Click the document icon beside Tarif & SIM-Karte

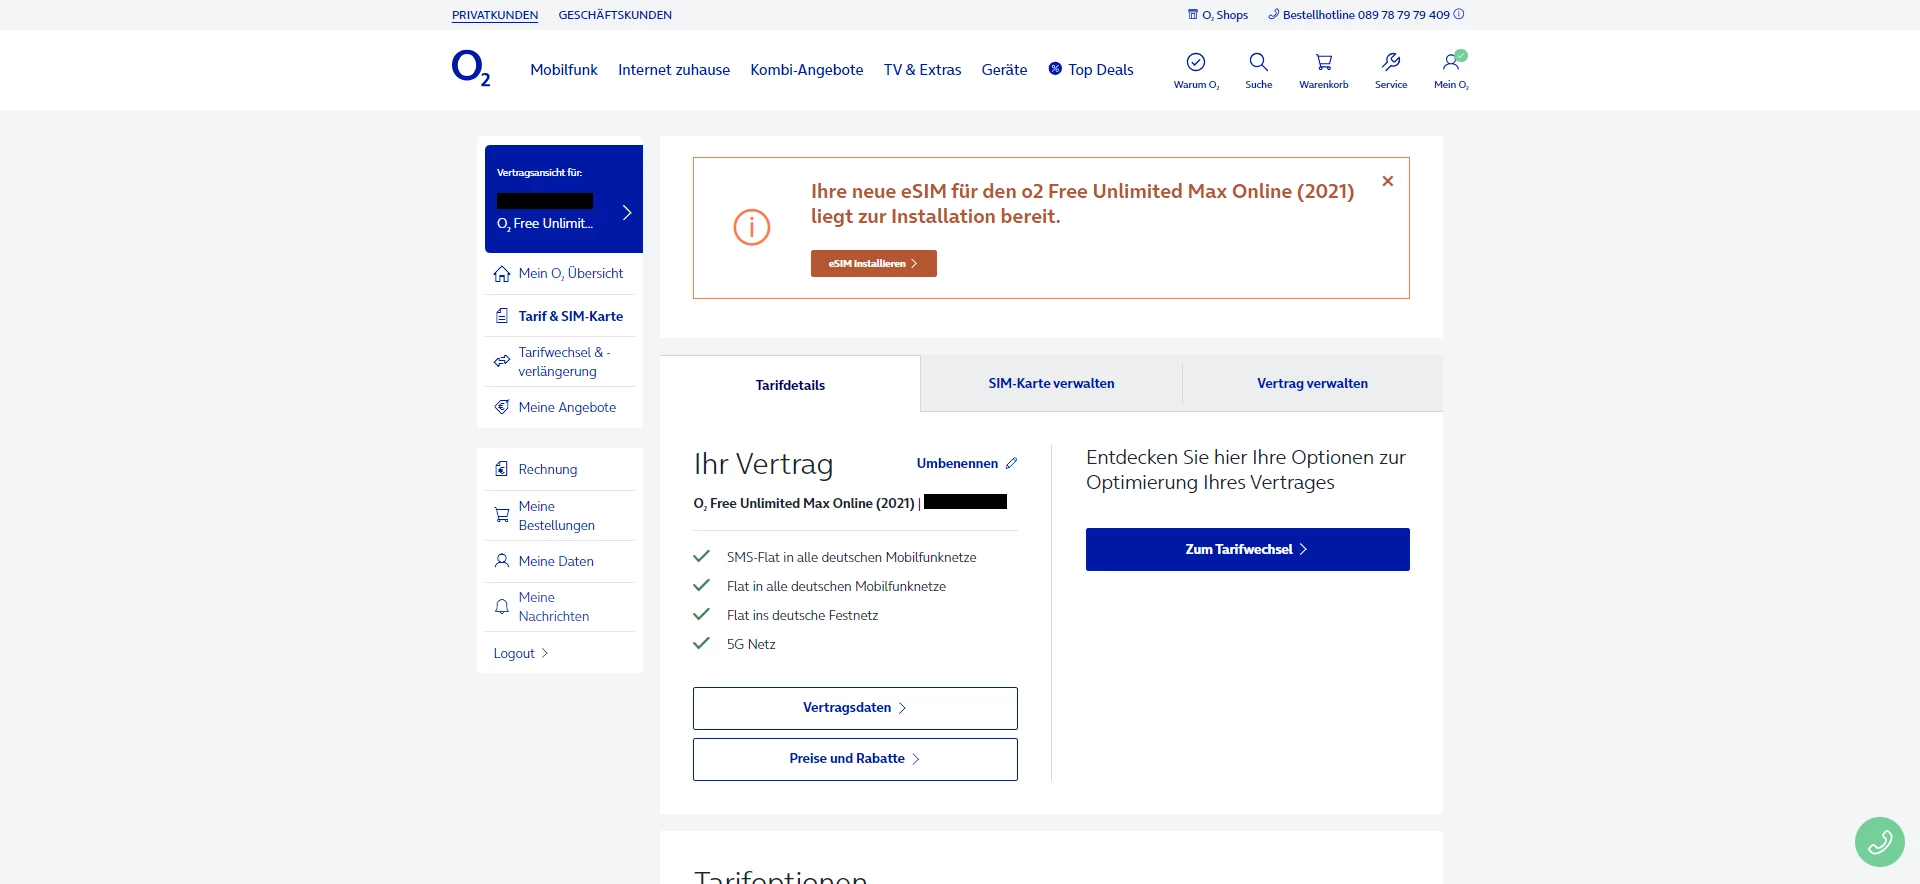(502, 316)
